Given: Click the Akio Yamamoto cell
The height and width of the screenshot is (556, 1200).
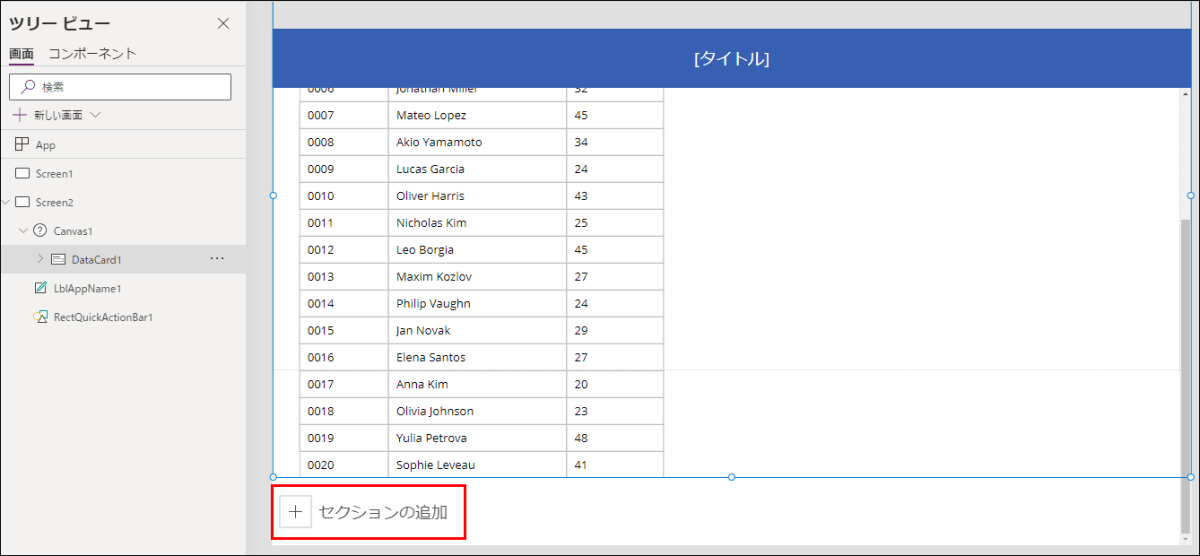Looking at the screenshot, I should (x=477, y=142).
